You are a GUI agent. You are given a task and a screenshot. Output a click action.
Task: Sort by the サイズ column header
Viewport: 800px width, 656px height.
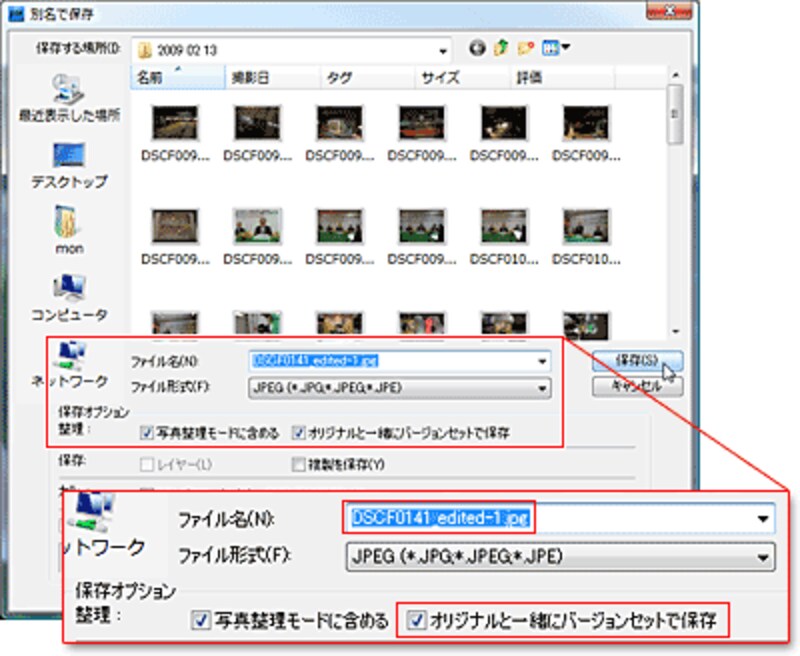462,78
